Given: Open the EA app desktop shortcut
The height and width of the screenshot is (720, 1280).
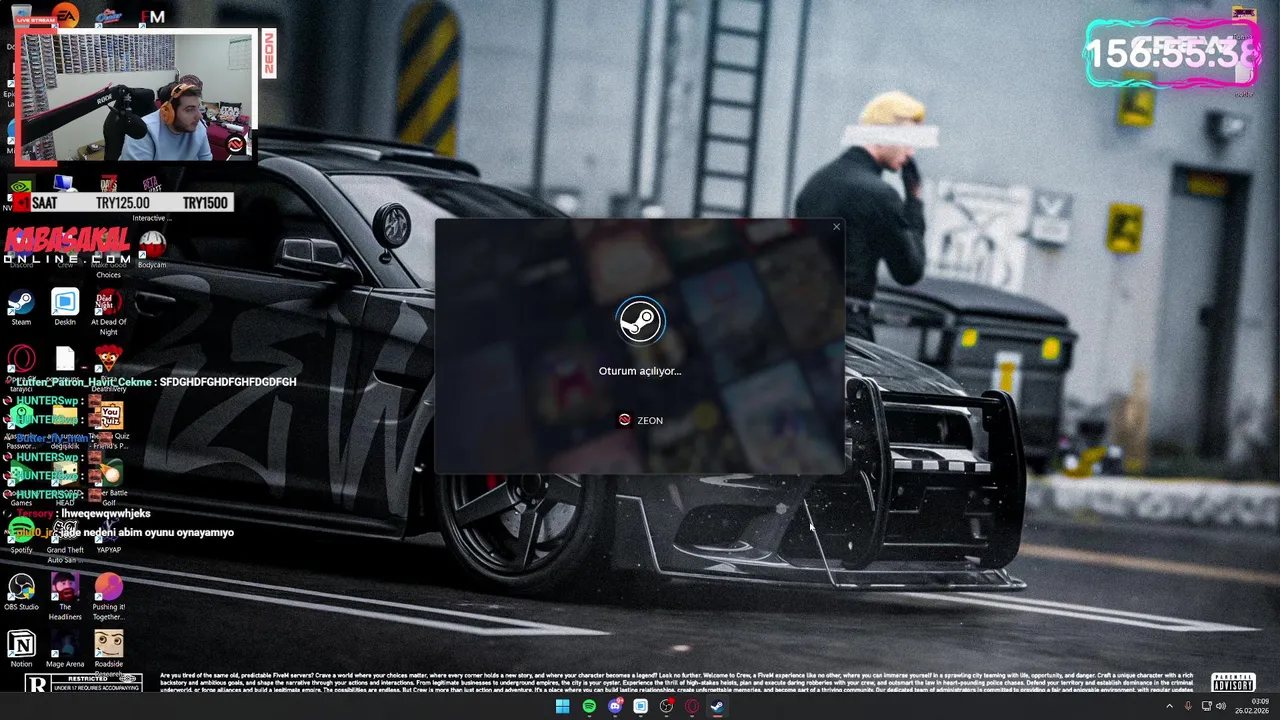Looking at the screenshot, I should [x=65, y=15].
